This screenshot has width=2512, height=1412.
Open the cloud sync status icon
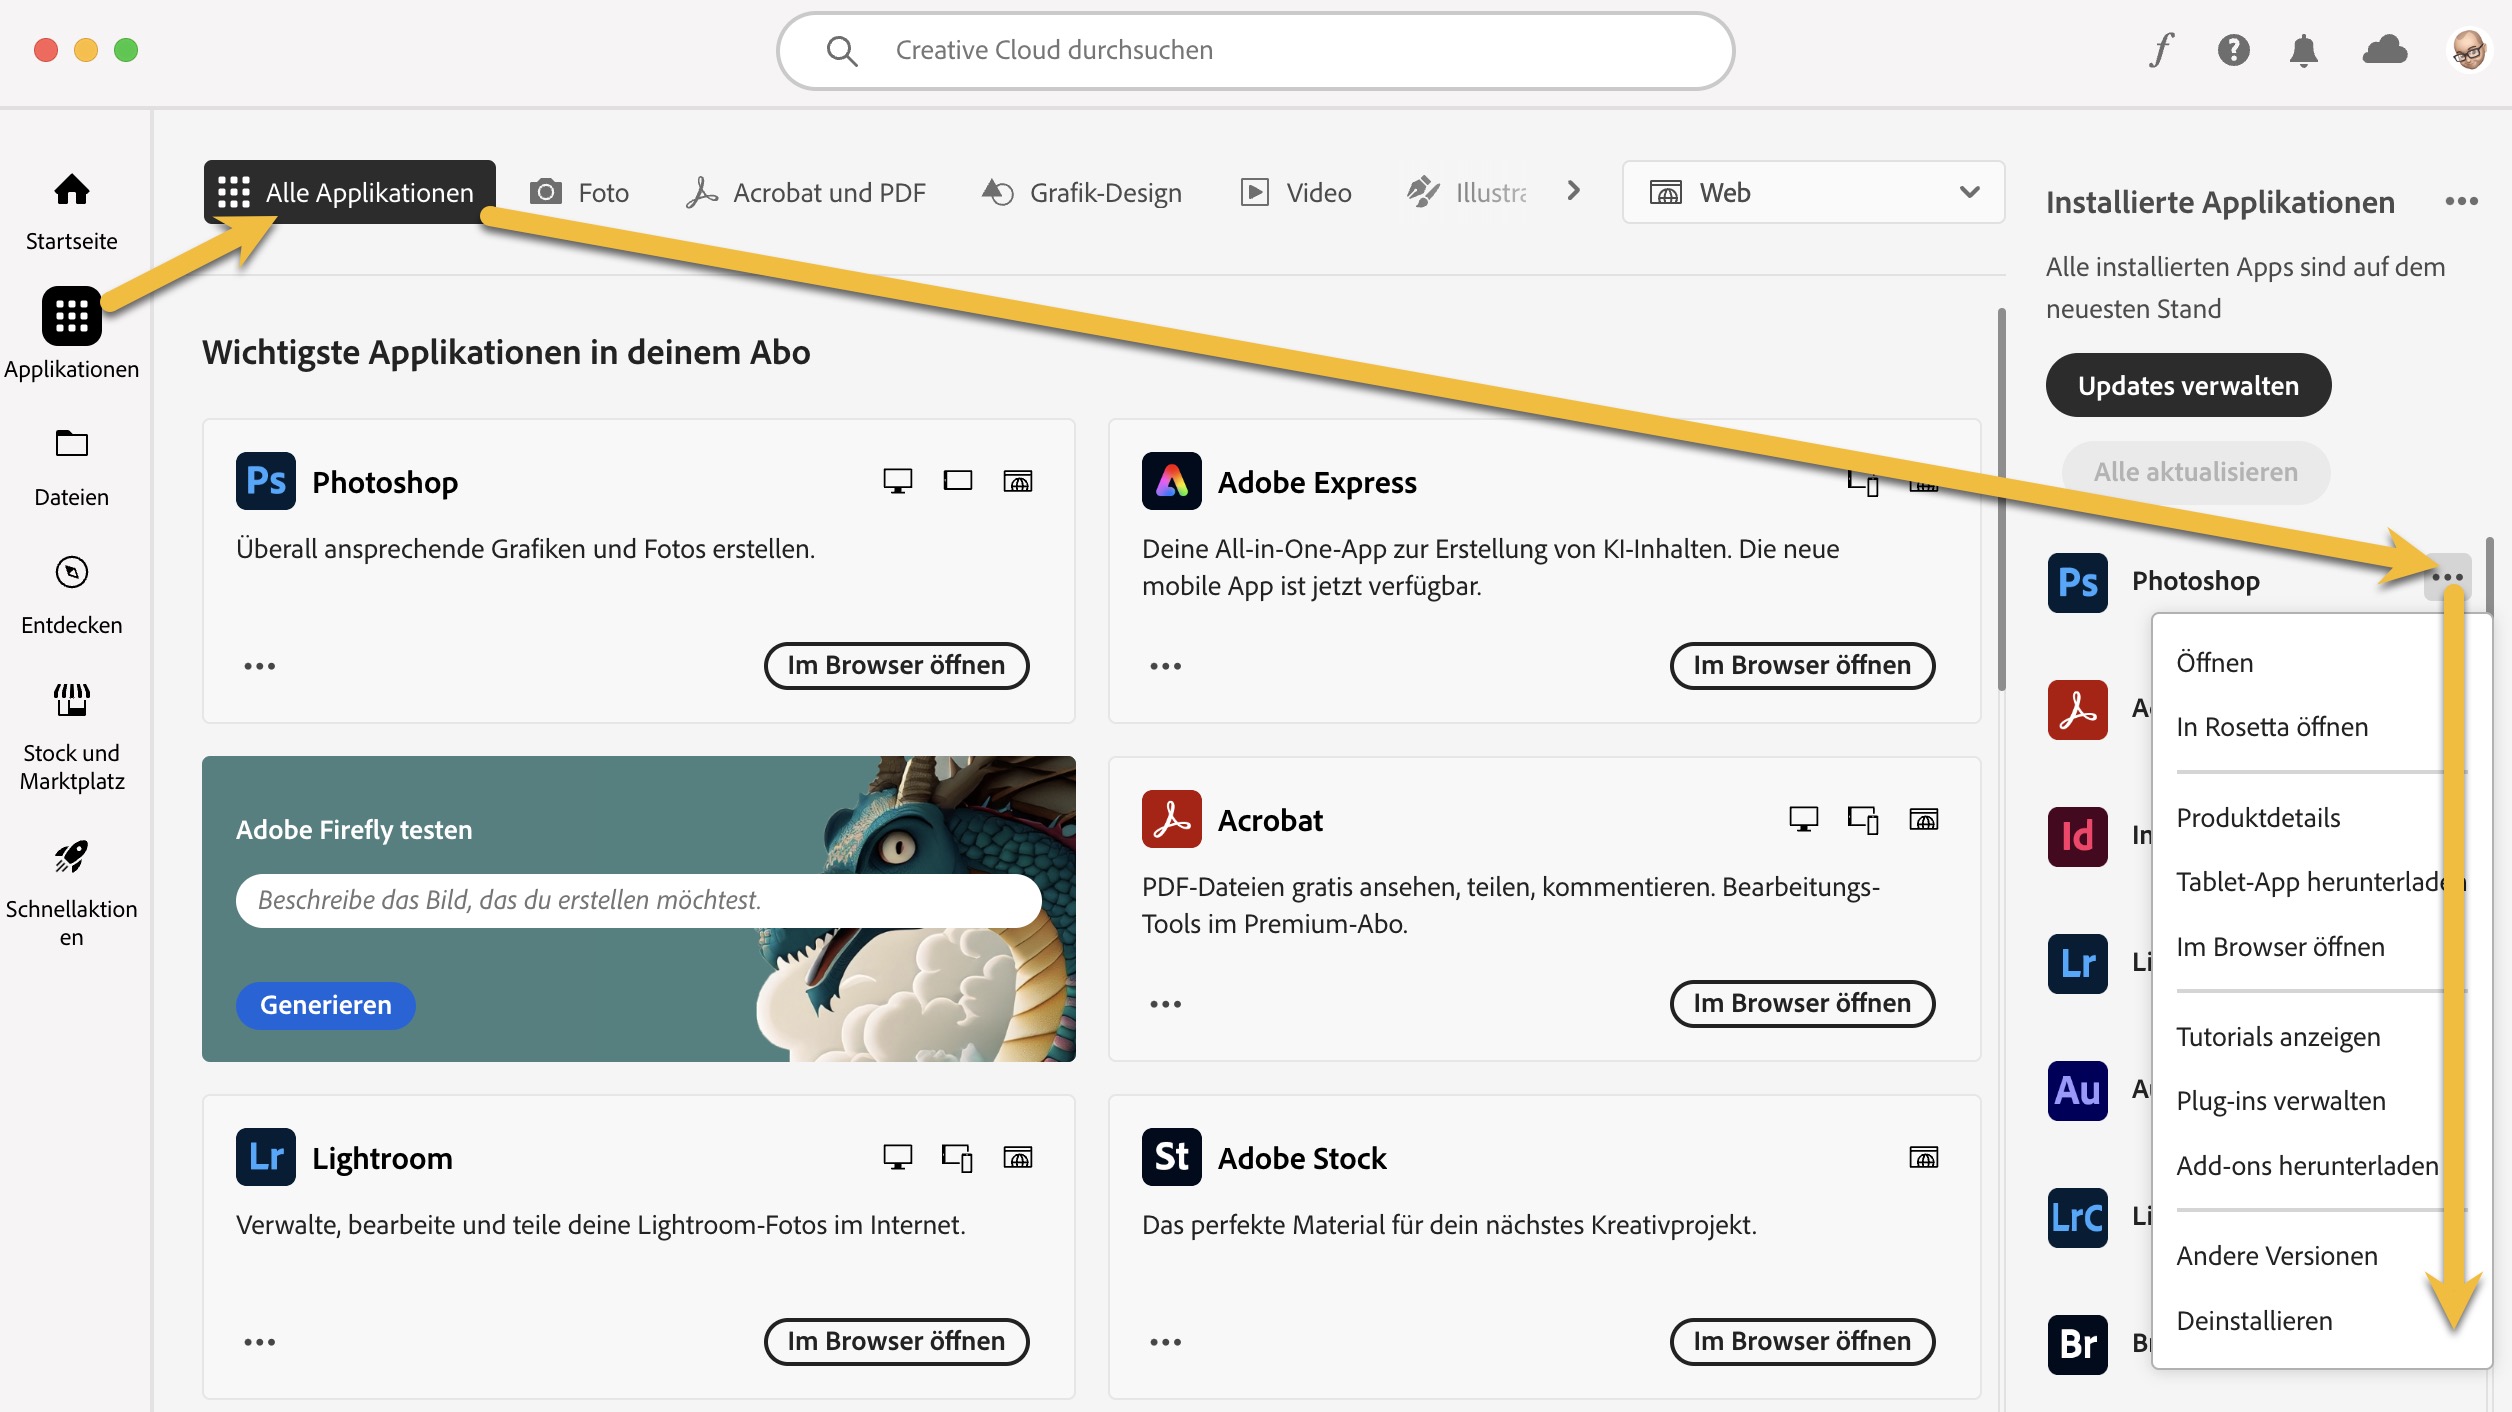point(2384,50)
